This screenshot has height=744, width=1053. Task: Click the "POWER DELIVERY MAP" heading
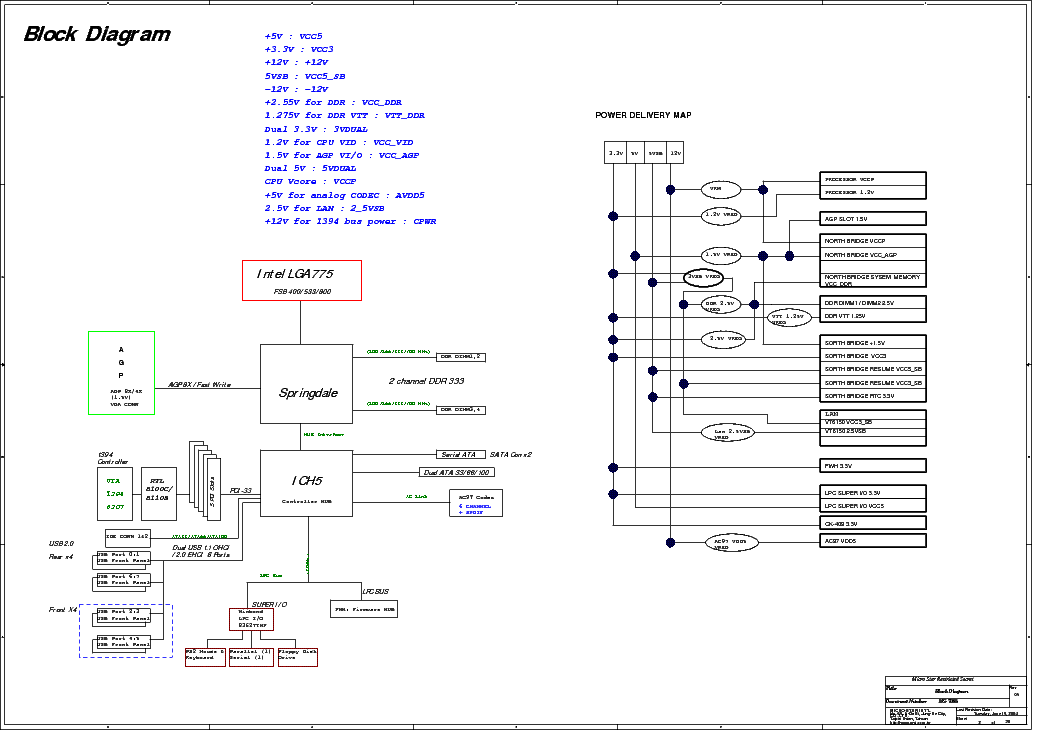click(643, 115)
